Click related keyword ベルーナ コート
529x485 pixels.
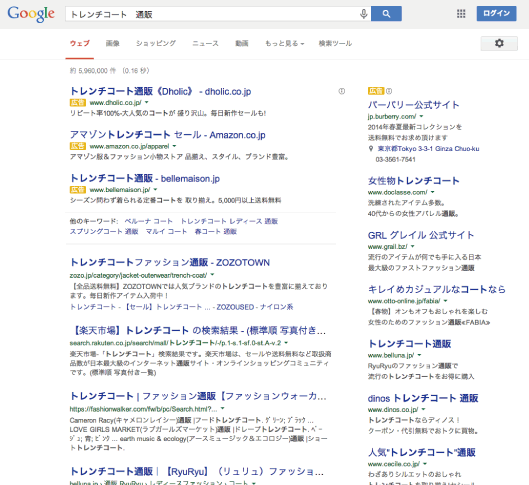pyautogui.click(x=149, y=221)
